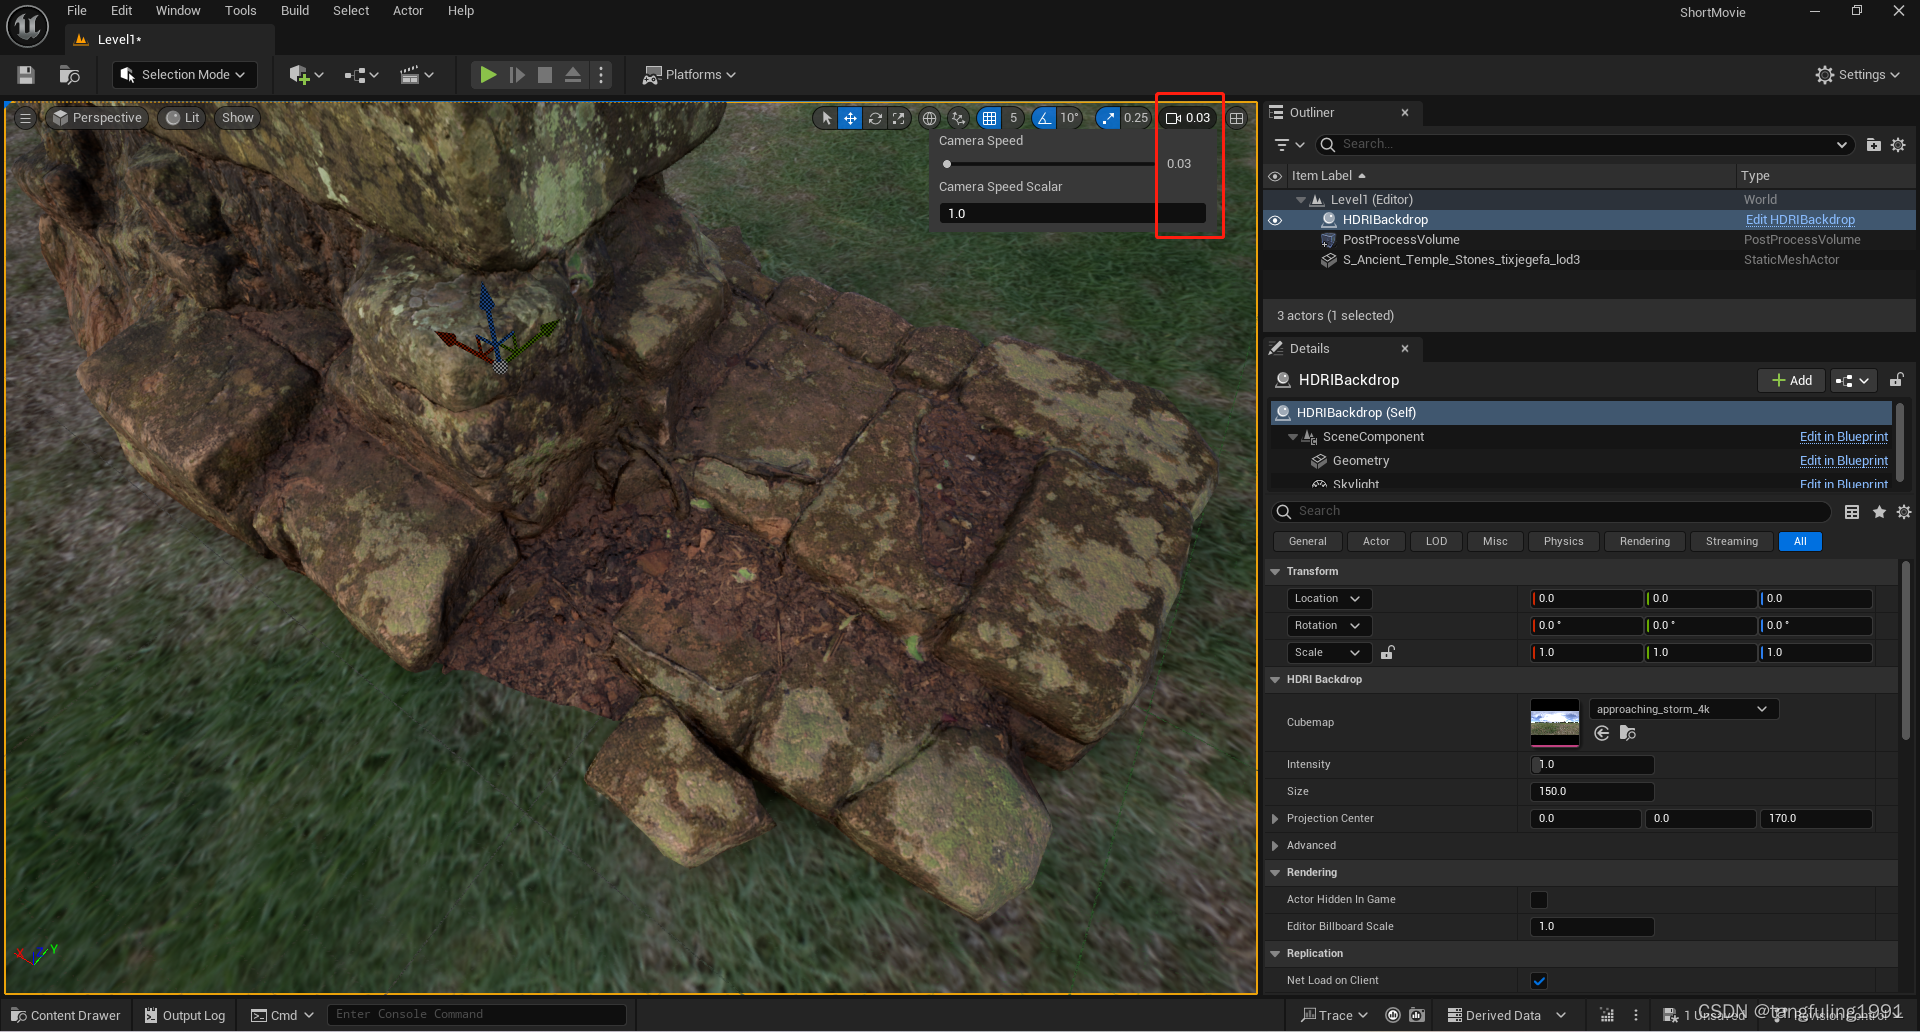Open the Content Drawer from status bar
Image resolution: width=1920 pixels, height=1032 pixels.
65,1016
